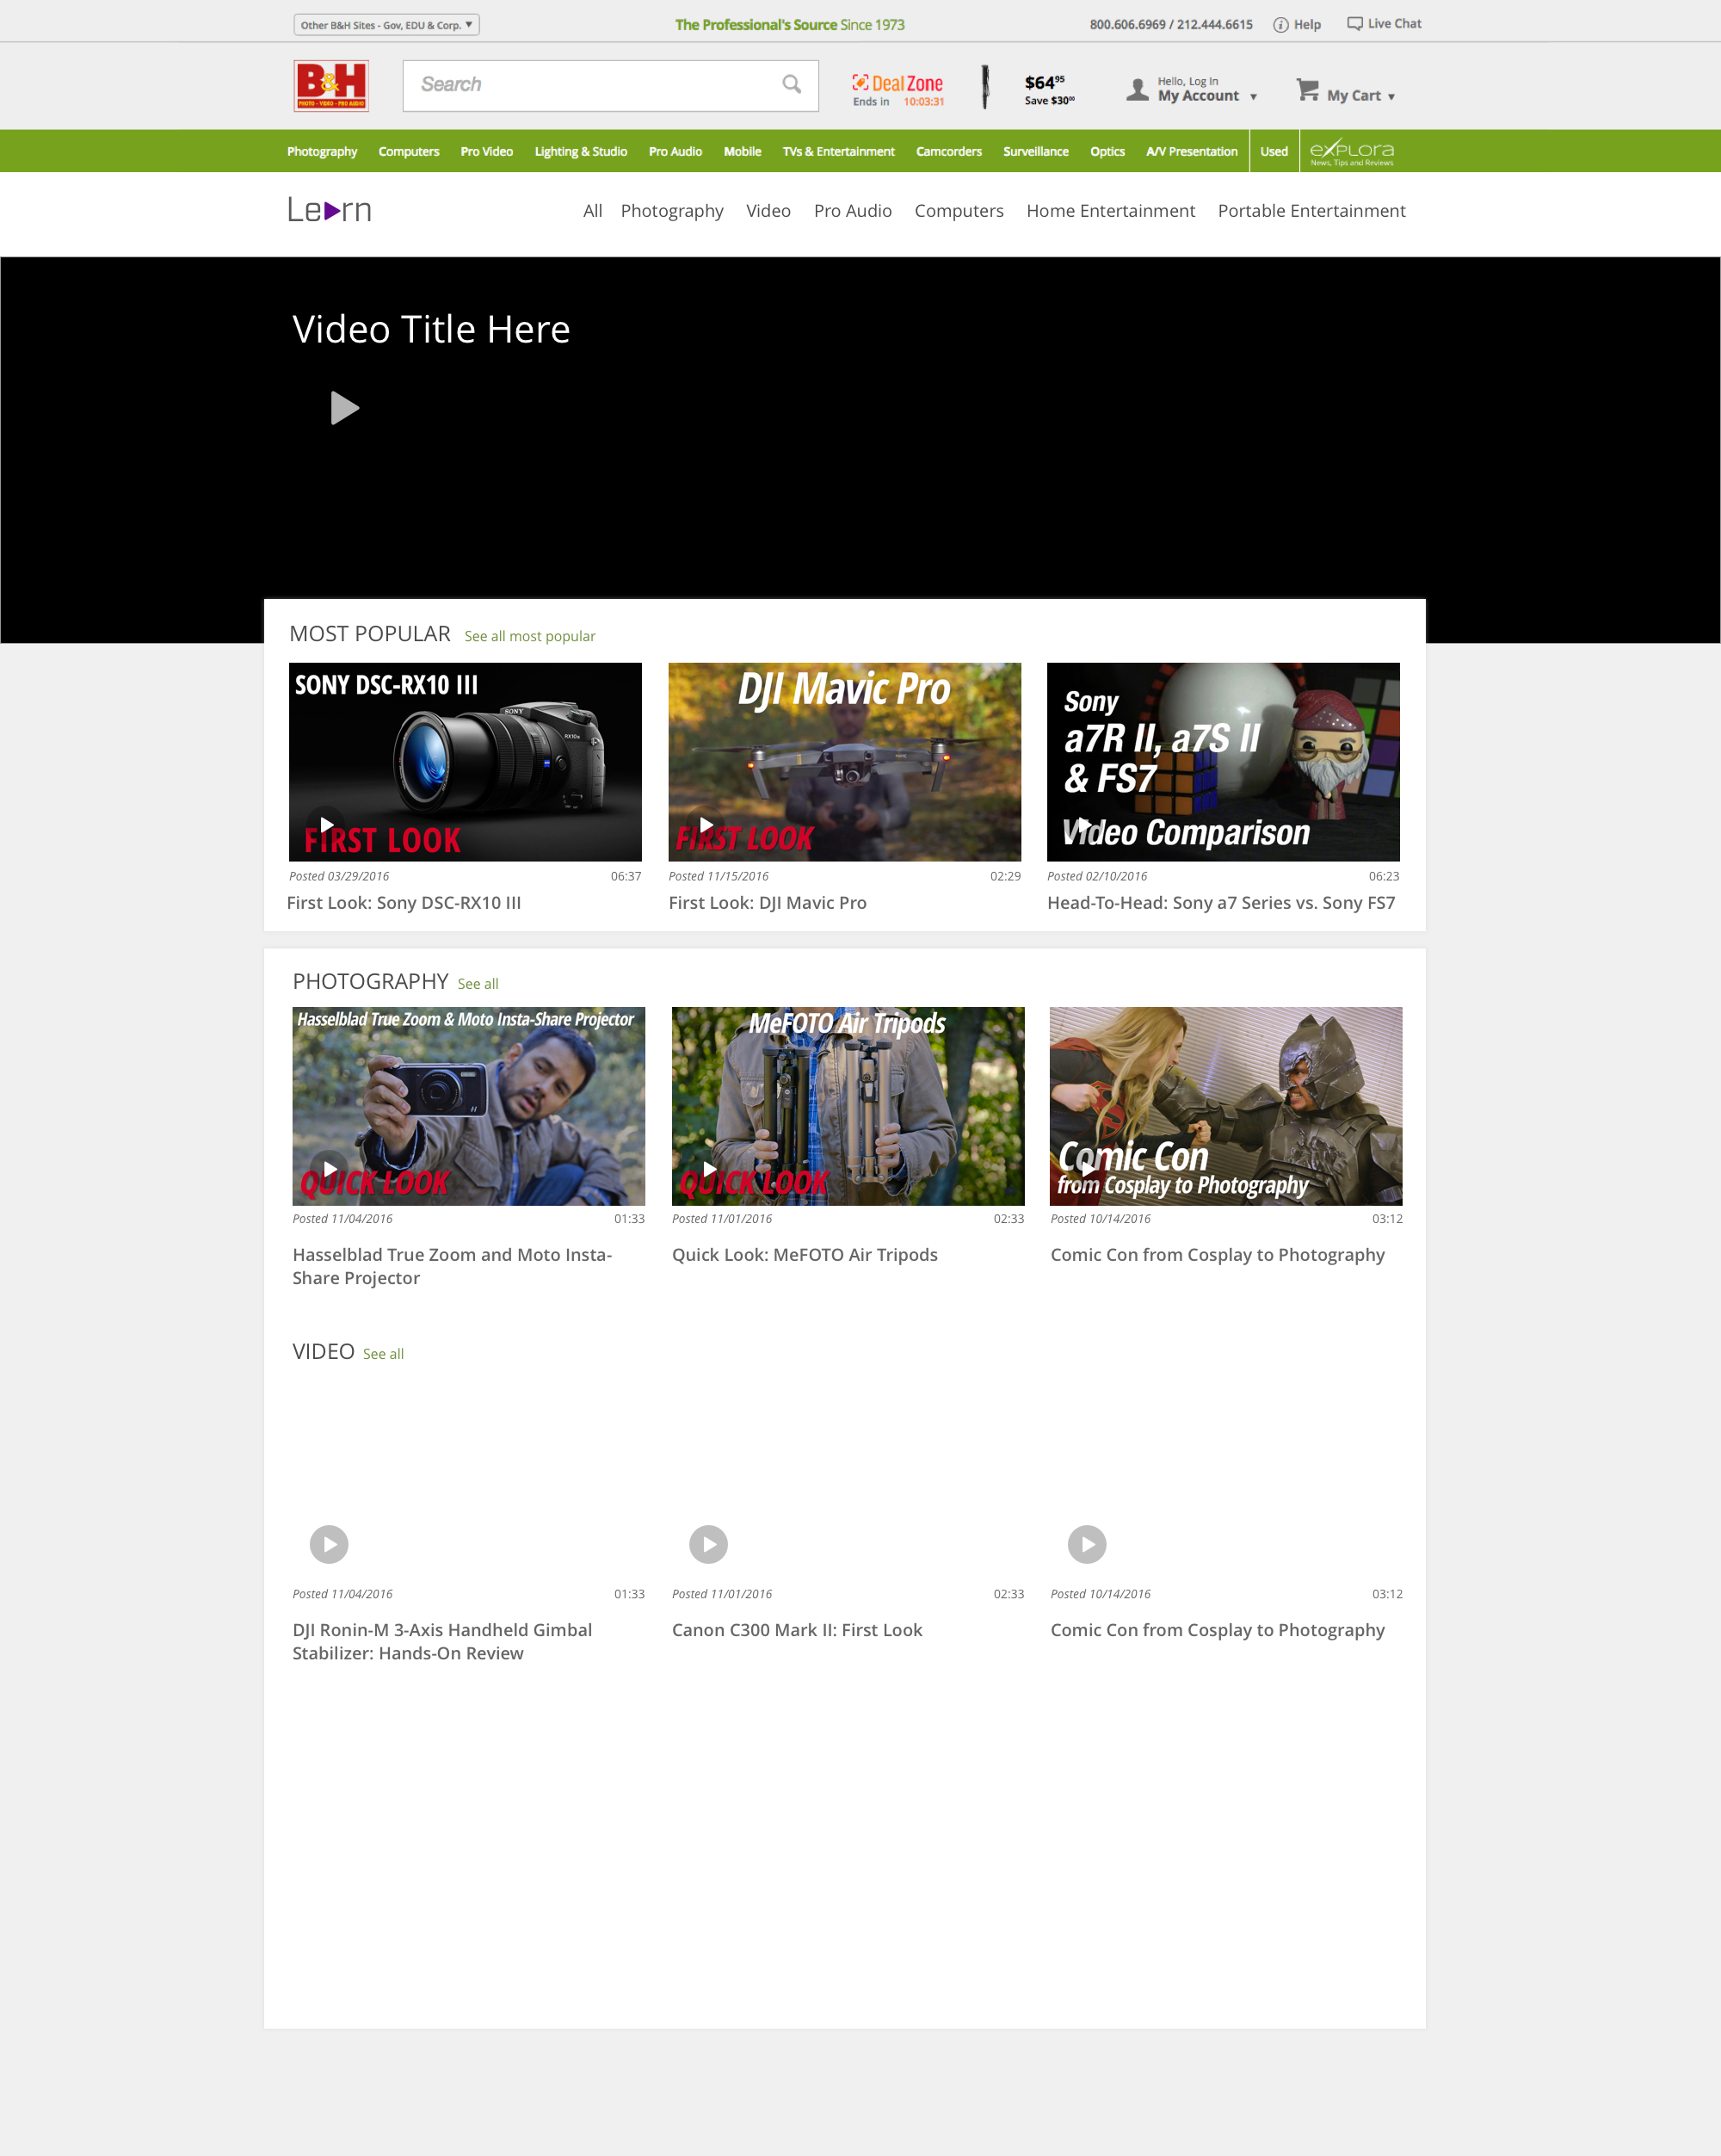Open the Pro Video category

[x=487, y=152]
